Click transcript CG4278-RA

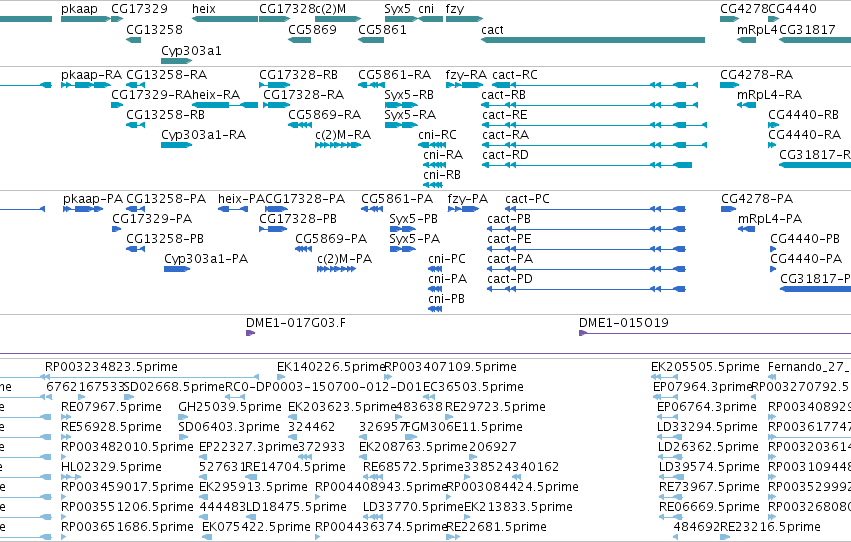coord(757,75)
